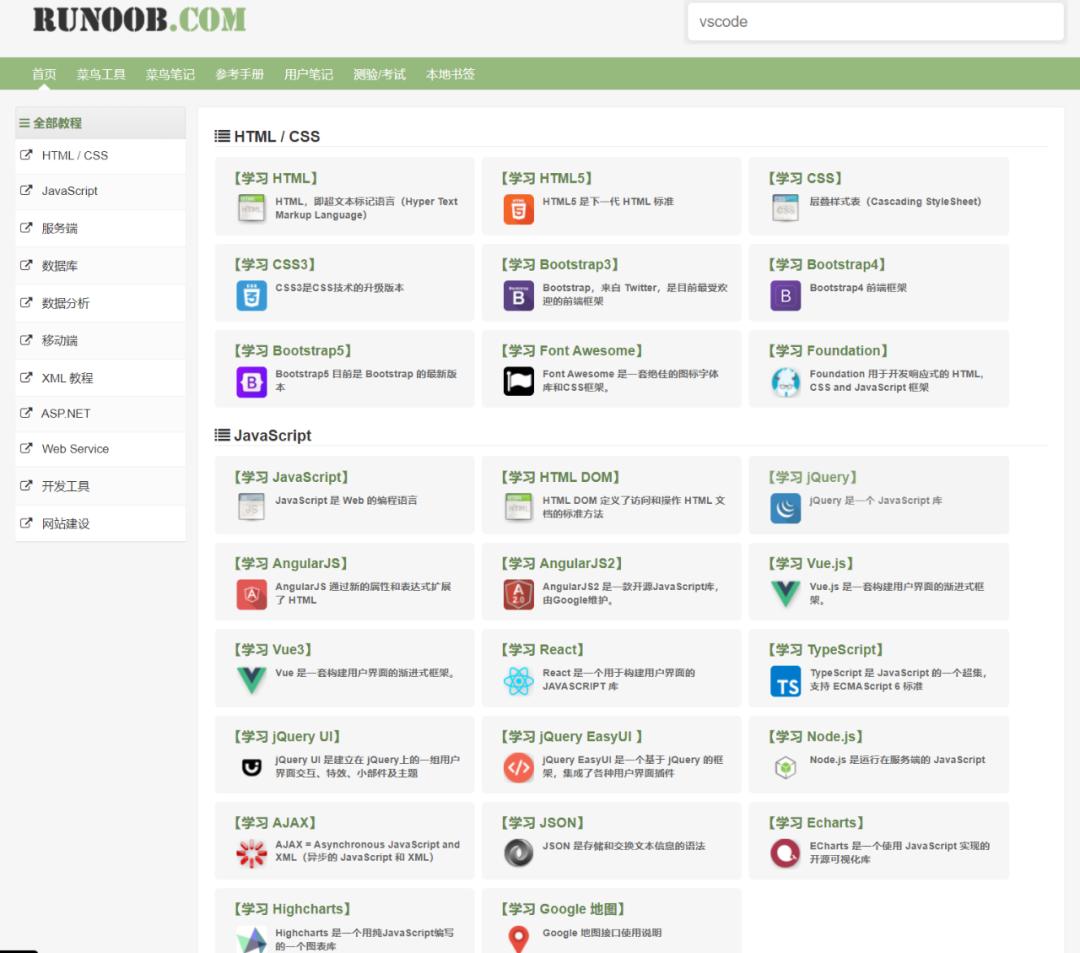Open the 【学习 jQuery】 title link
1080x953 pixels.
813,477
